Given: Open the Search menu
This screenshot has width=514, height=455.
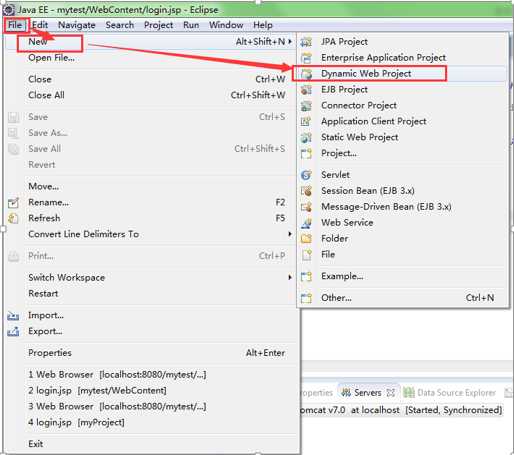Looking at the screenshot, I should pos(120,25).
